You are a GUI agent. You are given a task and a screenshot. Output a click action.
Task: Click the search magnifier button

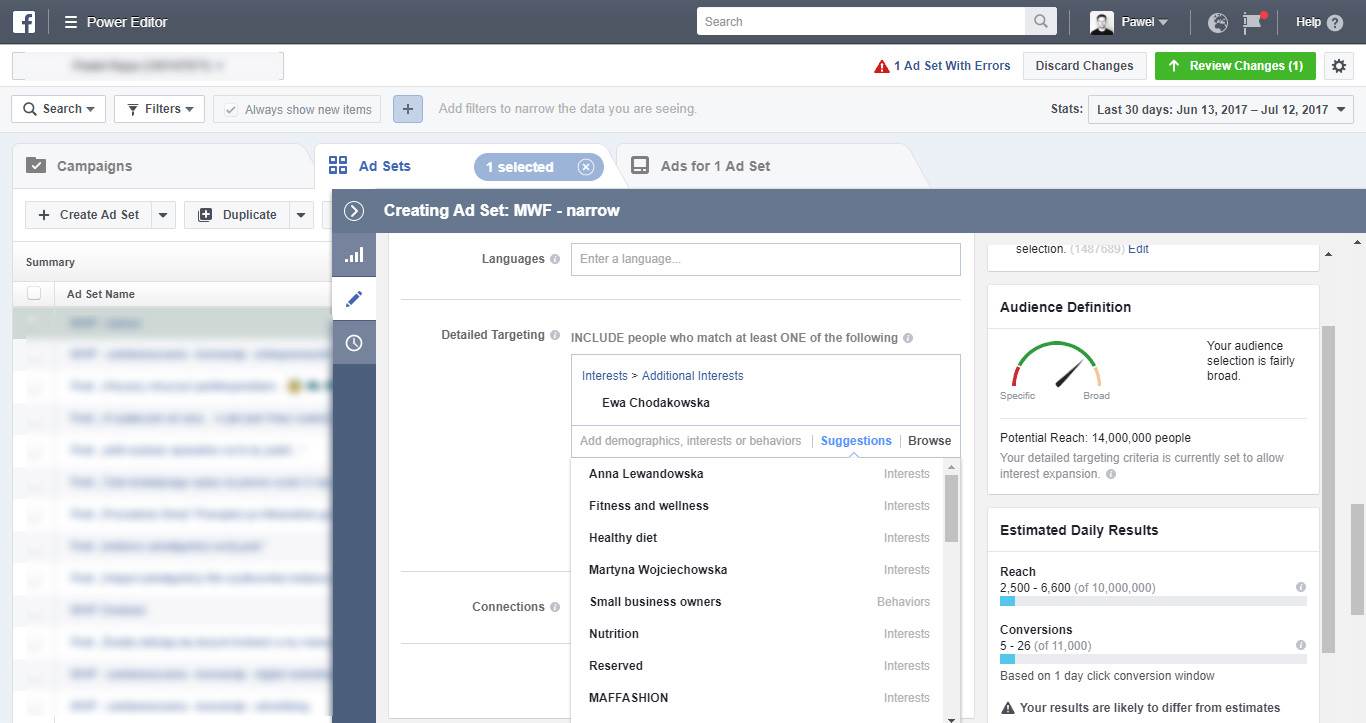click(x=1041, y=21)
